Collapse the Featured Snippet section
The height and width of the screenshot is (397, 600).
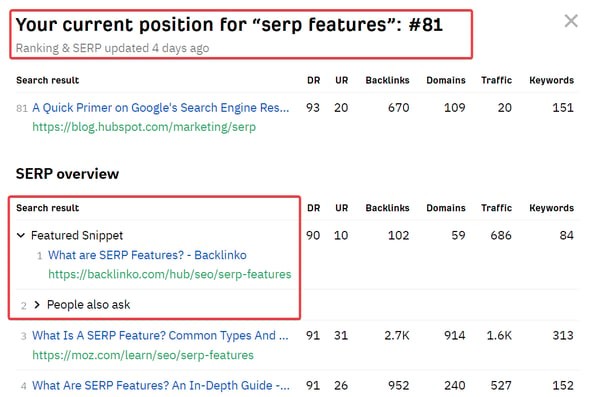pos(21,235)
